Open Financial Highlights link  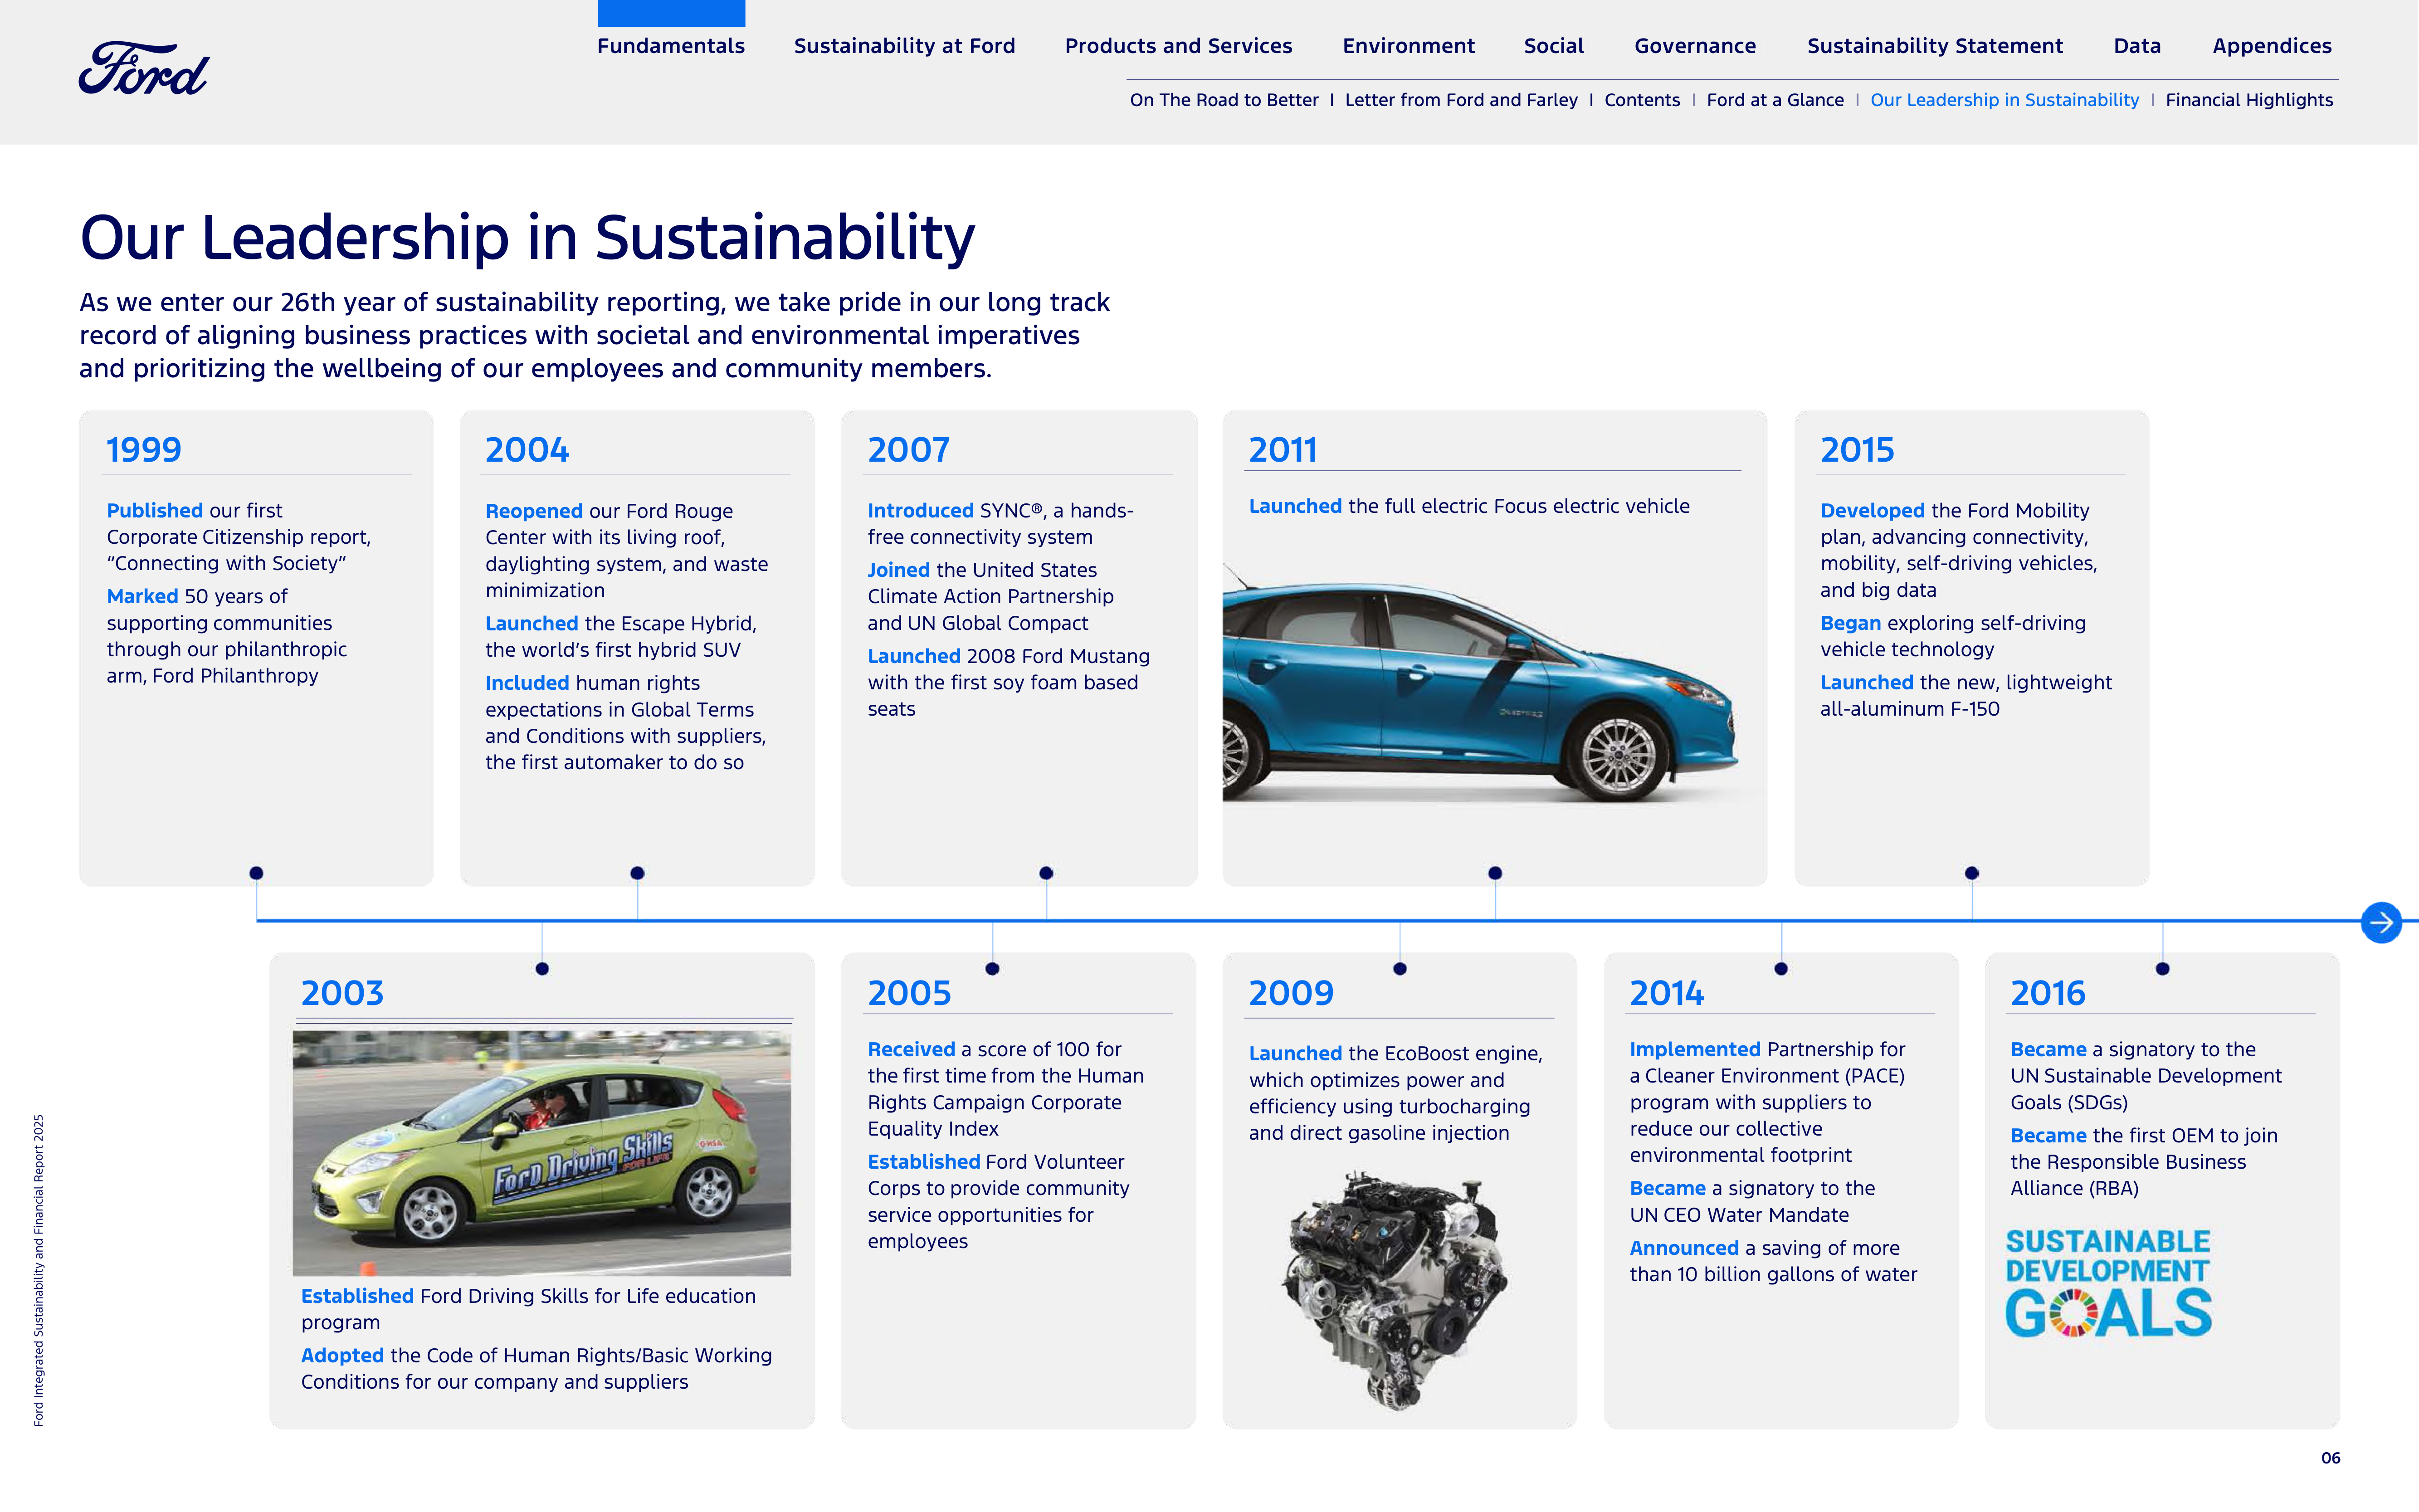[x=2249, y=100]
